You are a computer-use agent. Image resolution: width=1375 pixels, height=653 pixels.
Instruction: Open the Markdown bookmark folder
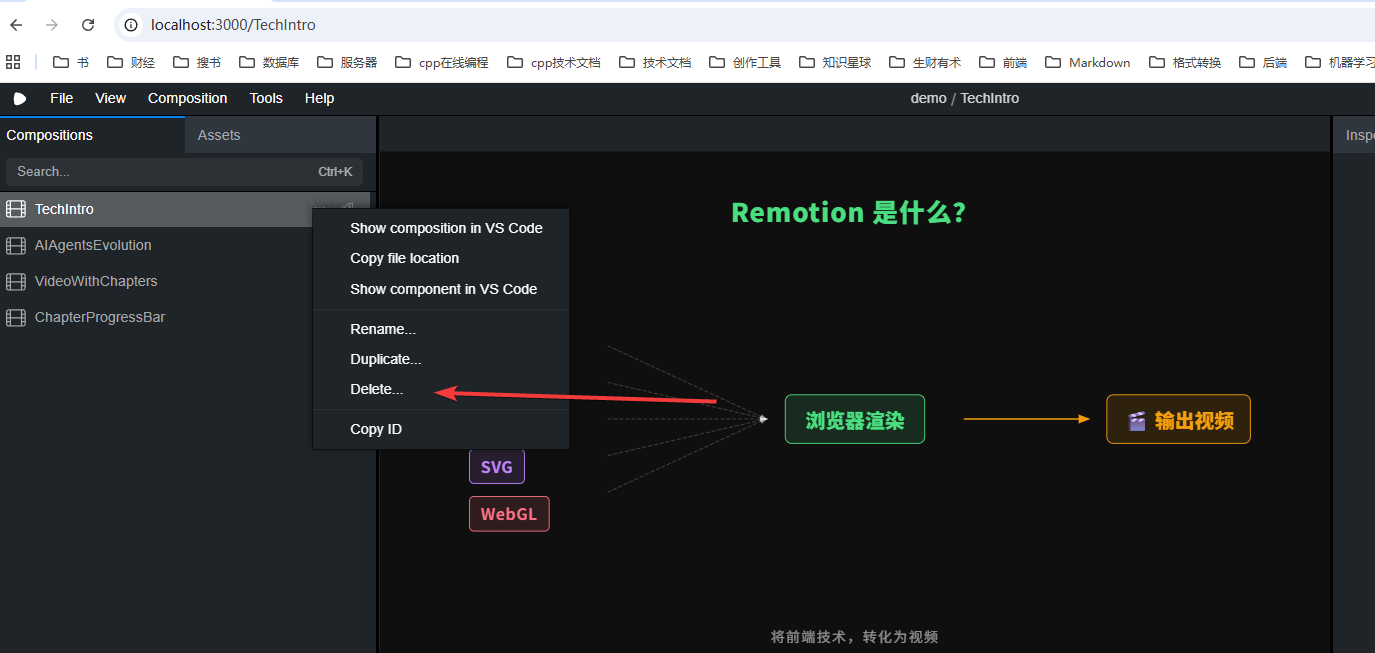[x=1088, y=62]
